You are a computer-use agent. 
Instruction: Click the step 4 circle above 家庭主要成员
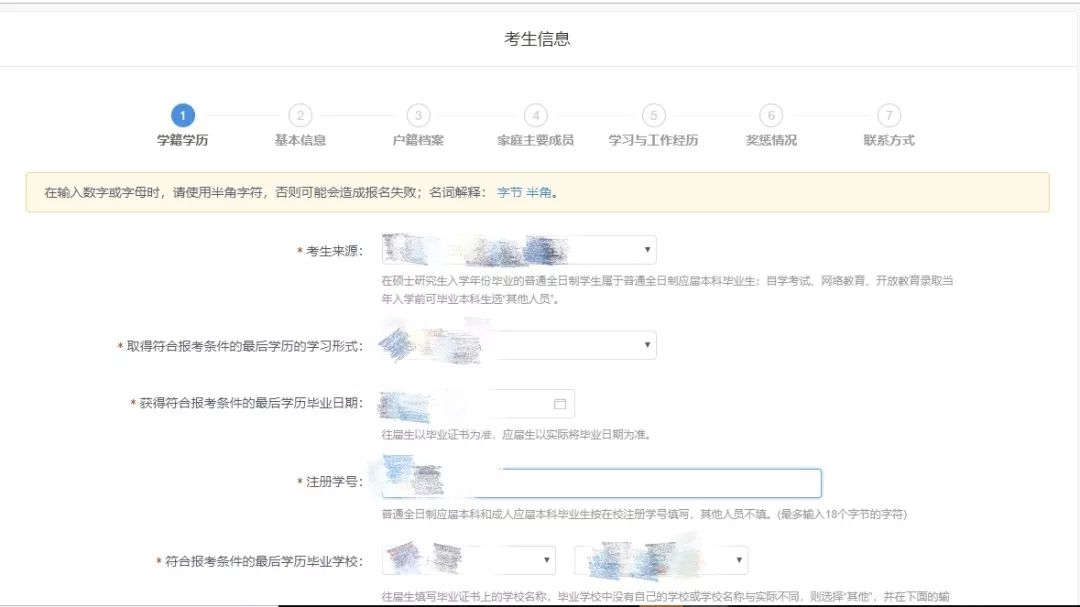click(535, 116)
